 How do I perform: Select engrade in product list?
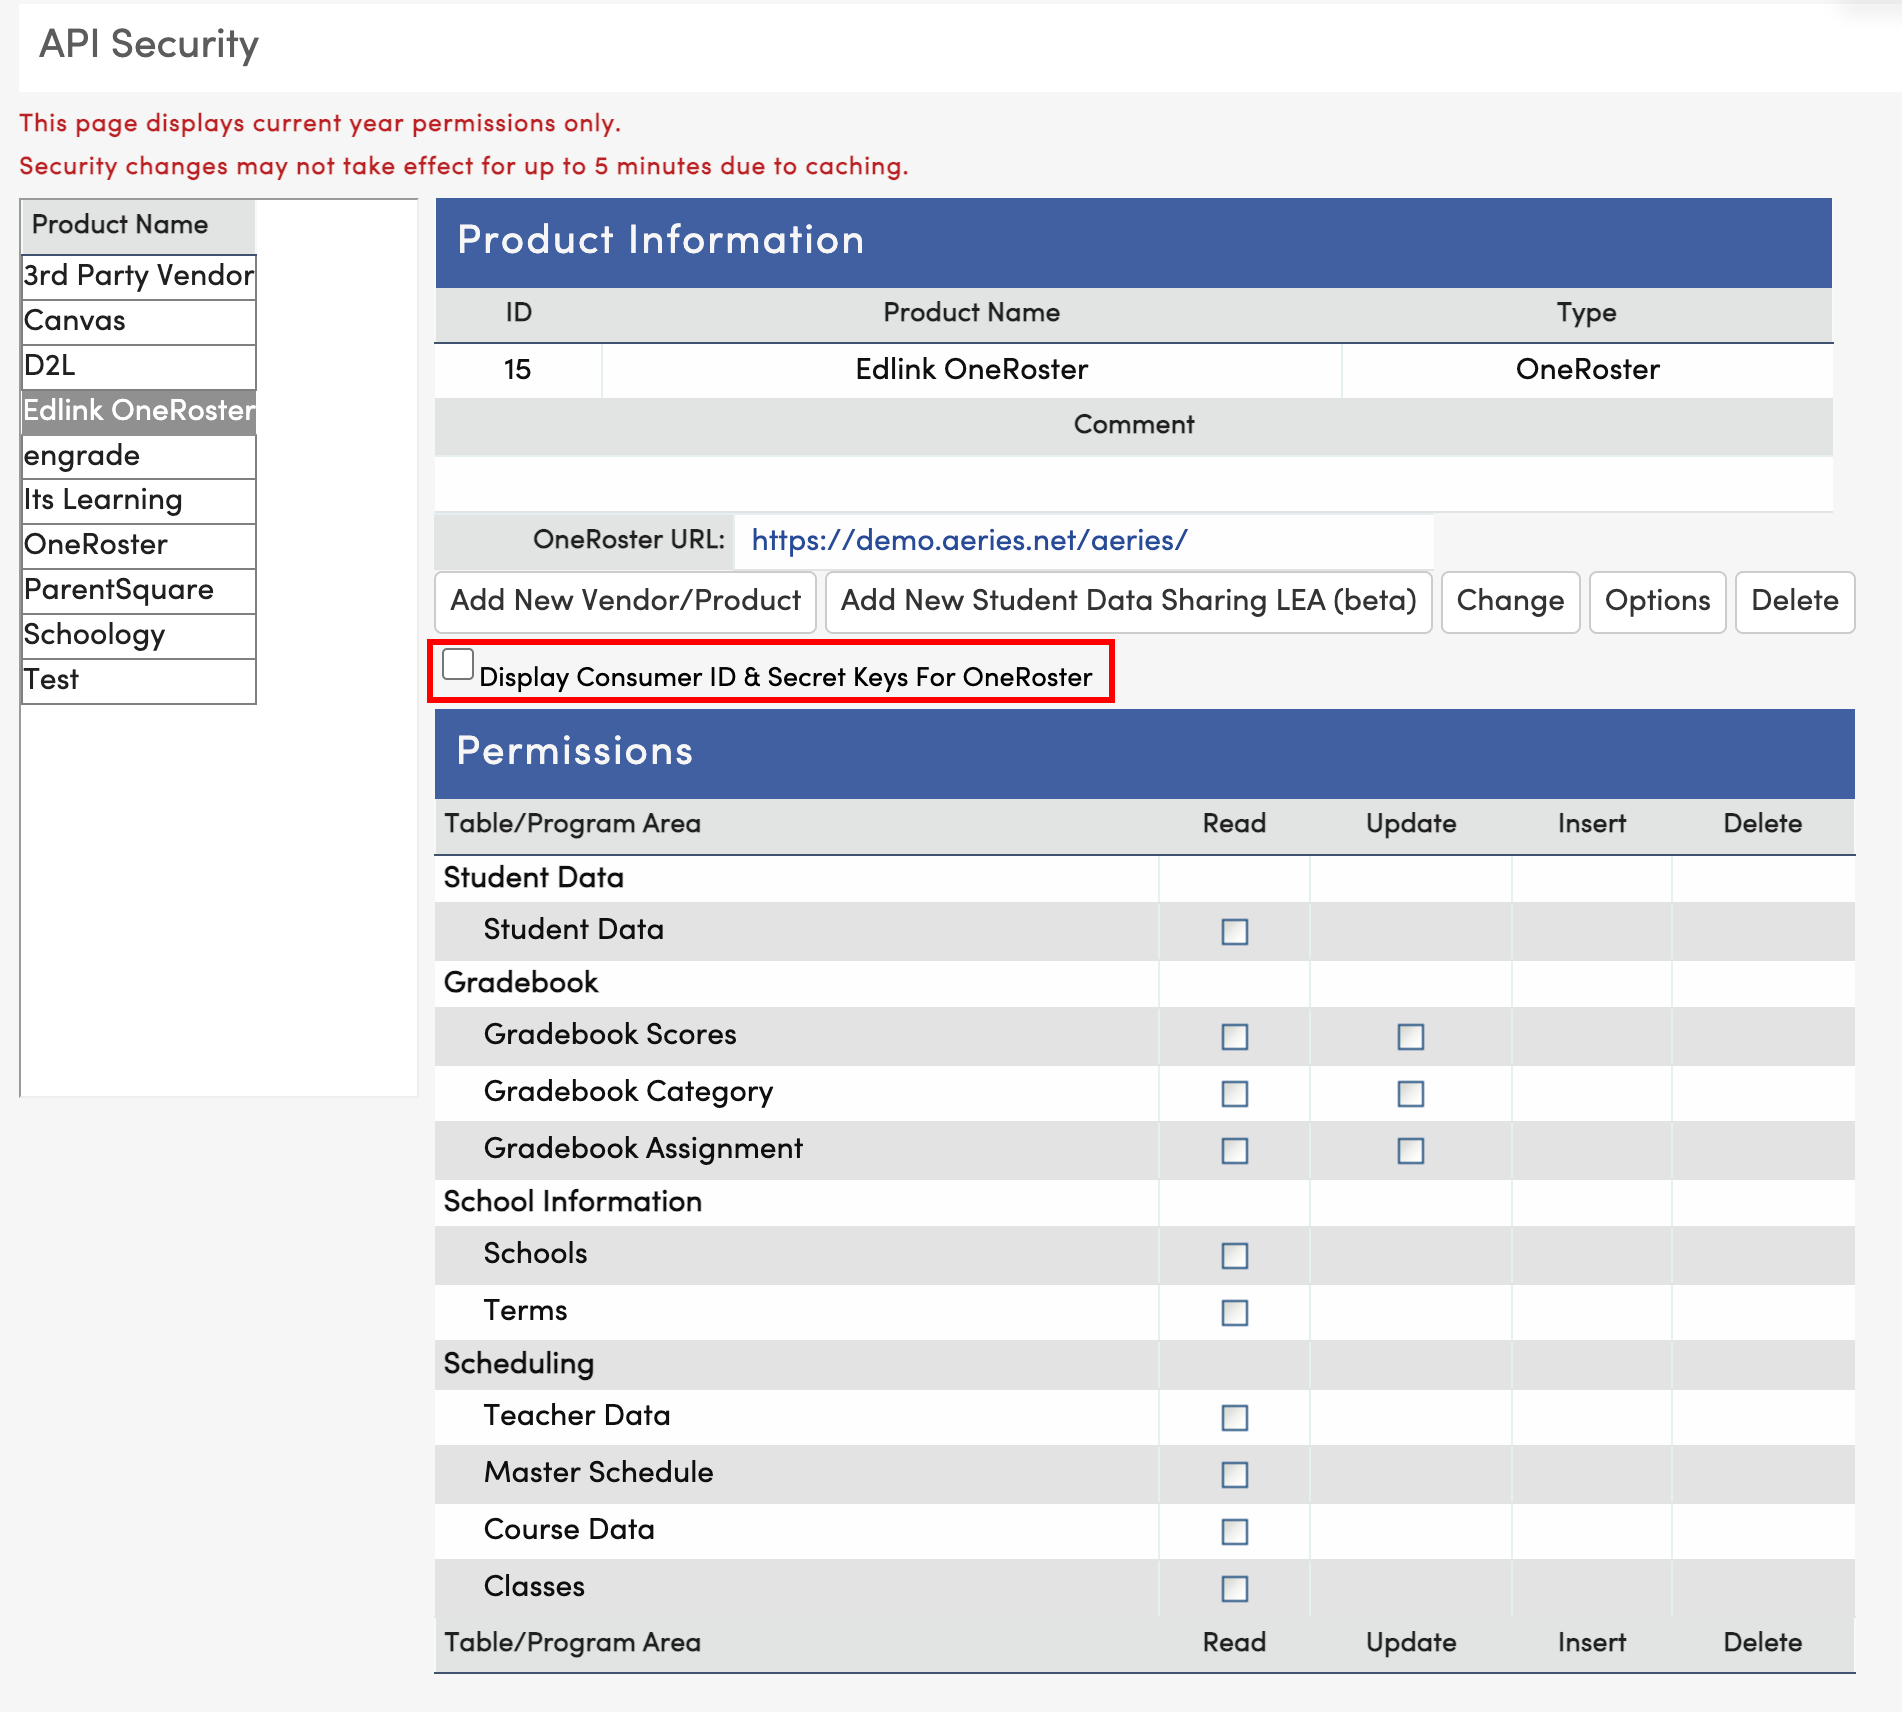139,456
